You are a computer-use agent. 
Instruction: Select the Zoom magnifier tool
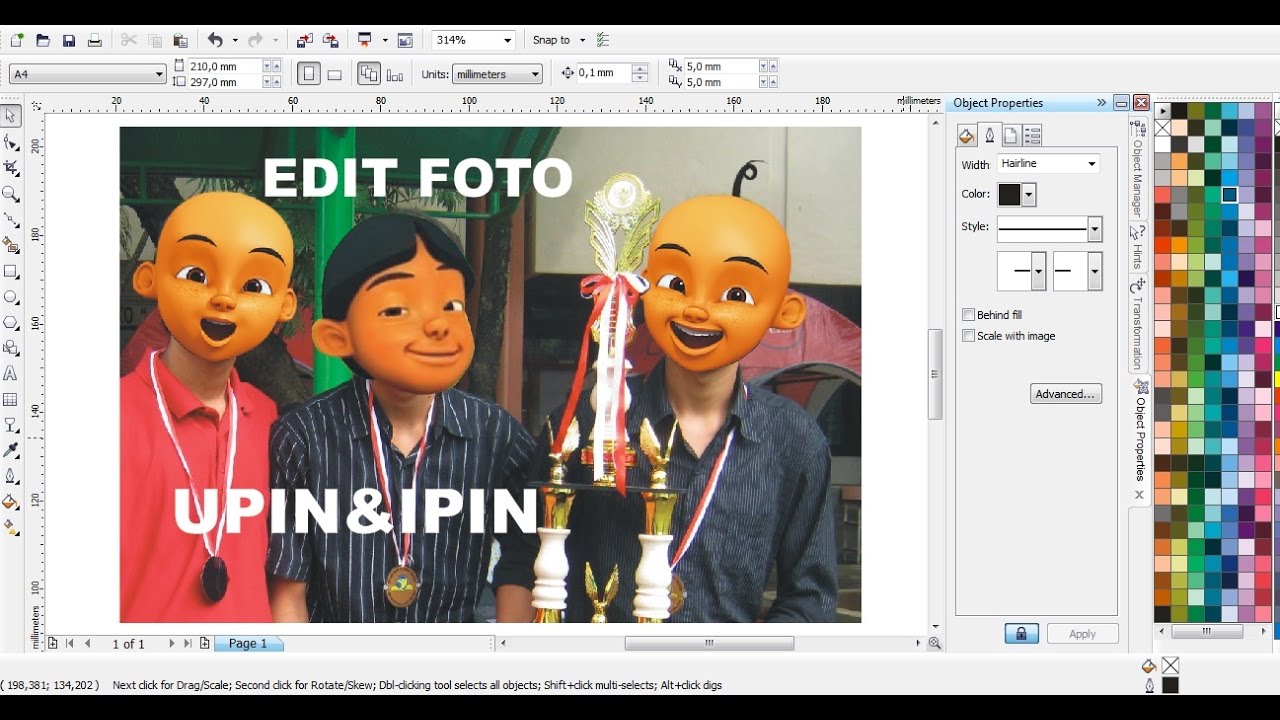tap(11, 194)
